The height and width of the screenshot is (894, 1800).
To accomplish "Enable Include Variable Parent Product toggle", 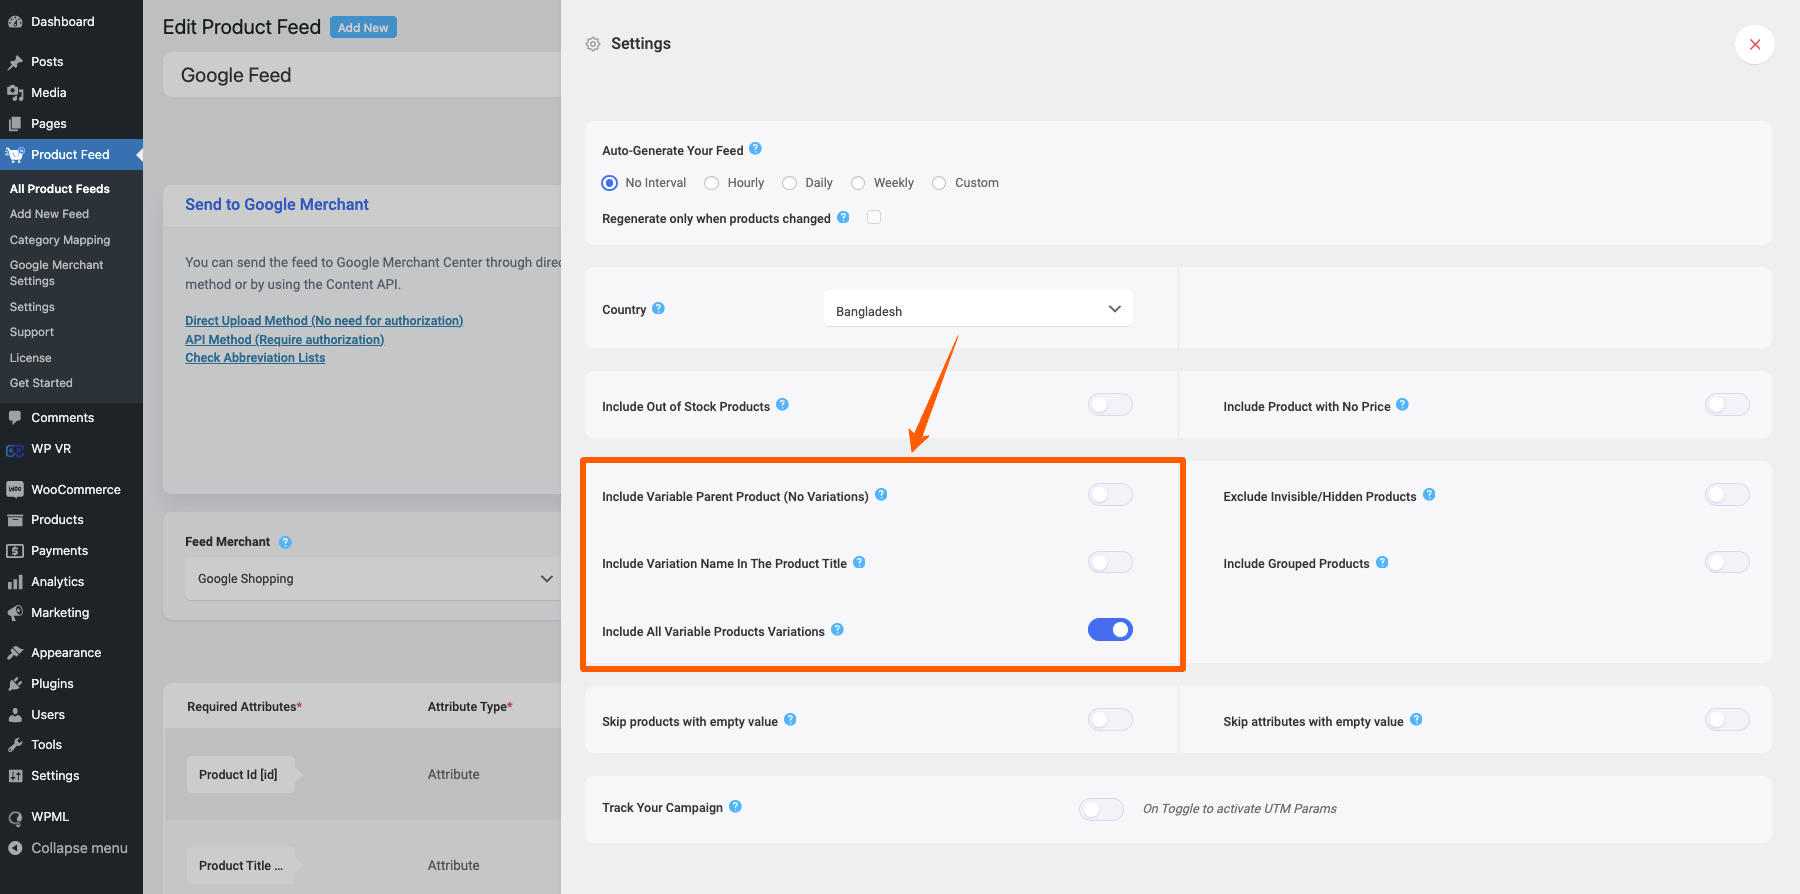I will coord(1110,494).
